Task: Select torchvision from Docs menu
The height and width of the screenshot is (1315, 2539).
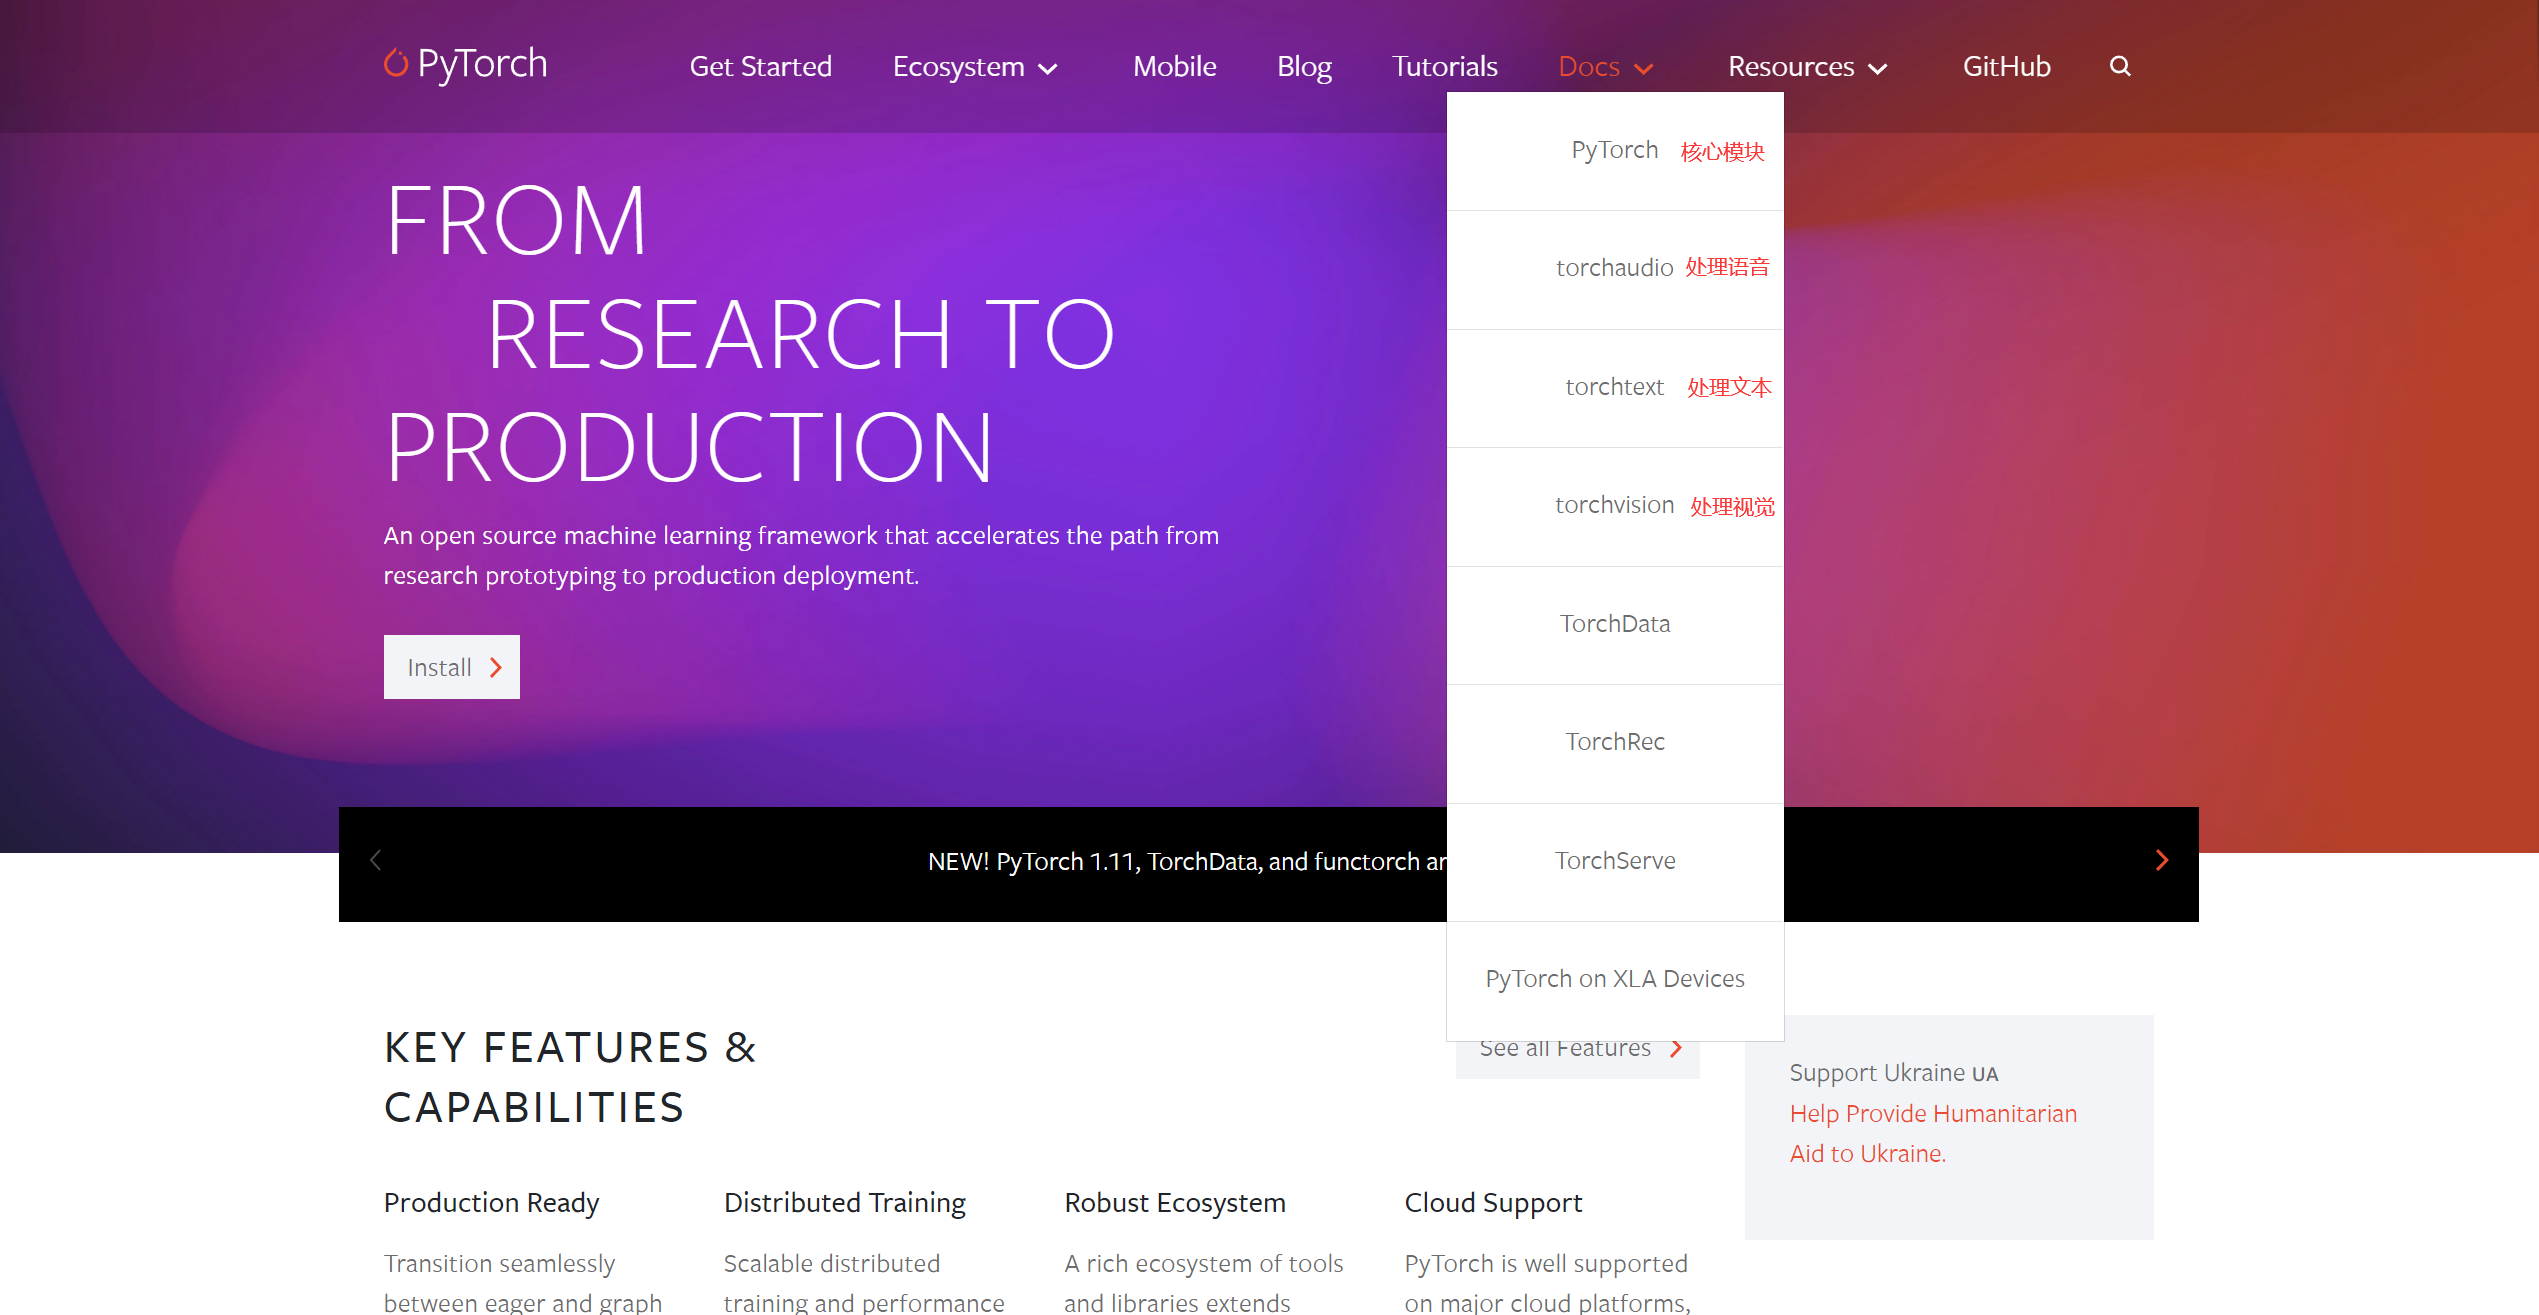Action: coord(1614,505)
